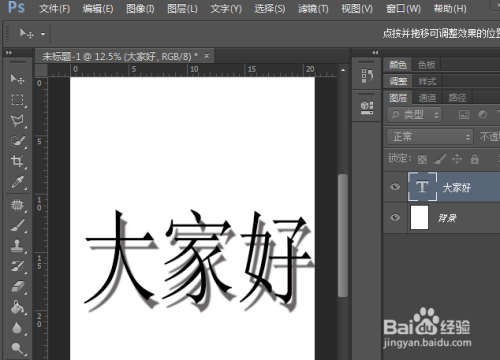Open the tool preset picker dropdown arrow
The image size is (500, 360).
pyautogui.click(x=43, y=34)
